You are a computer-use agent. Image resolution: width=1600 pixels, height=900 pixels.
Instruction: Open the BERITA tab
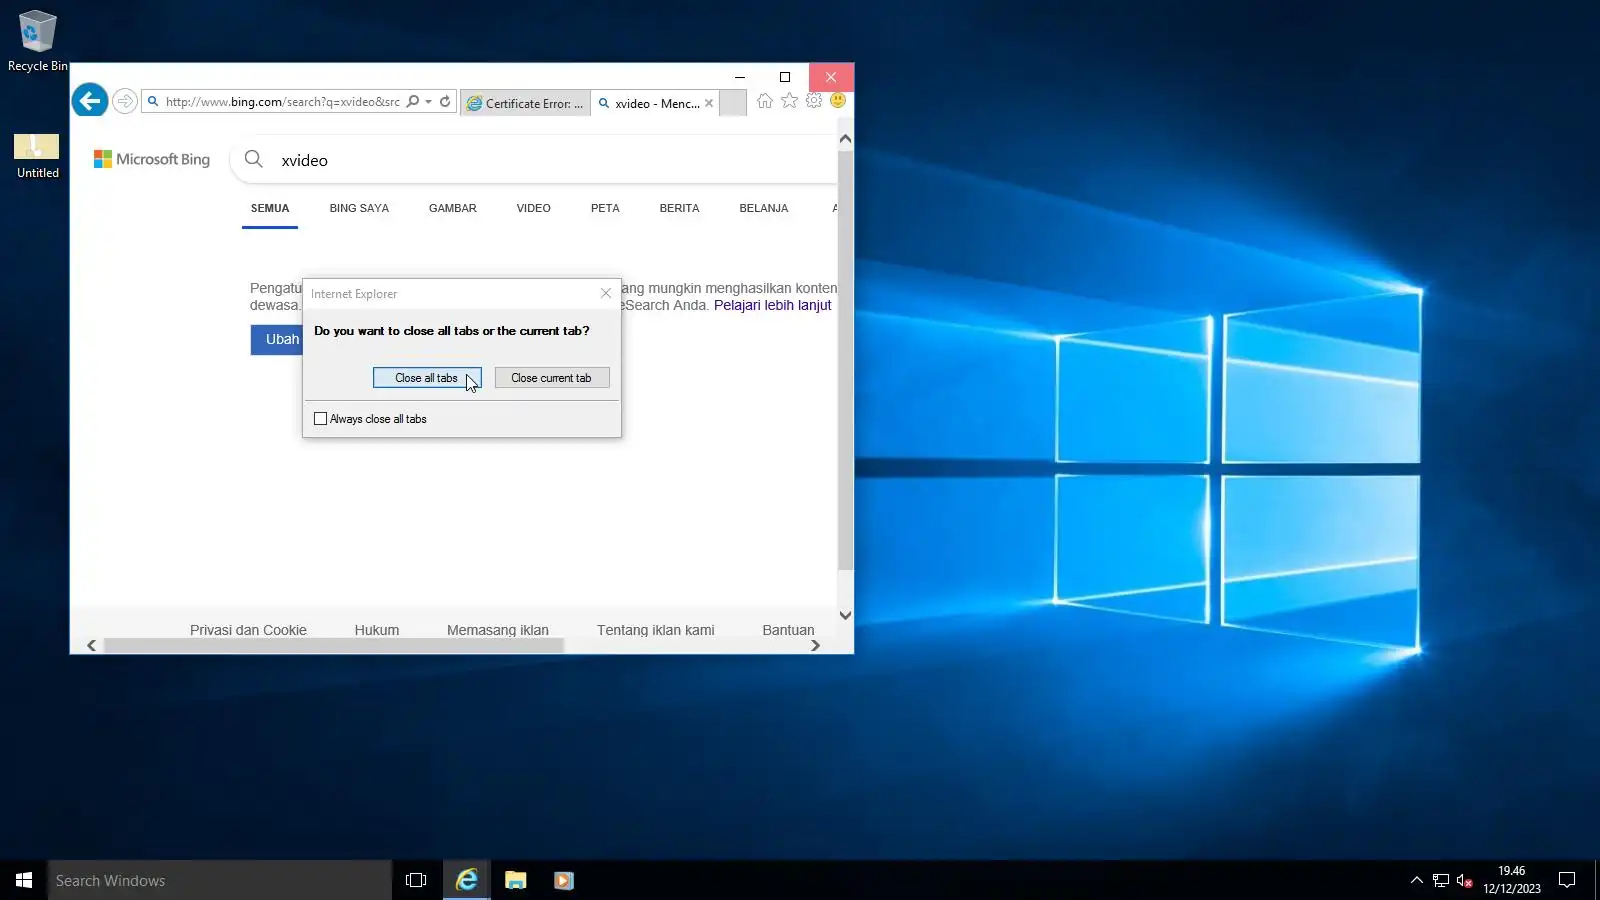(679, 209)
